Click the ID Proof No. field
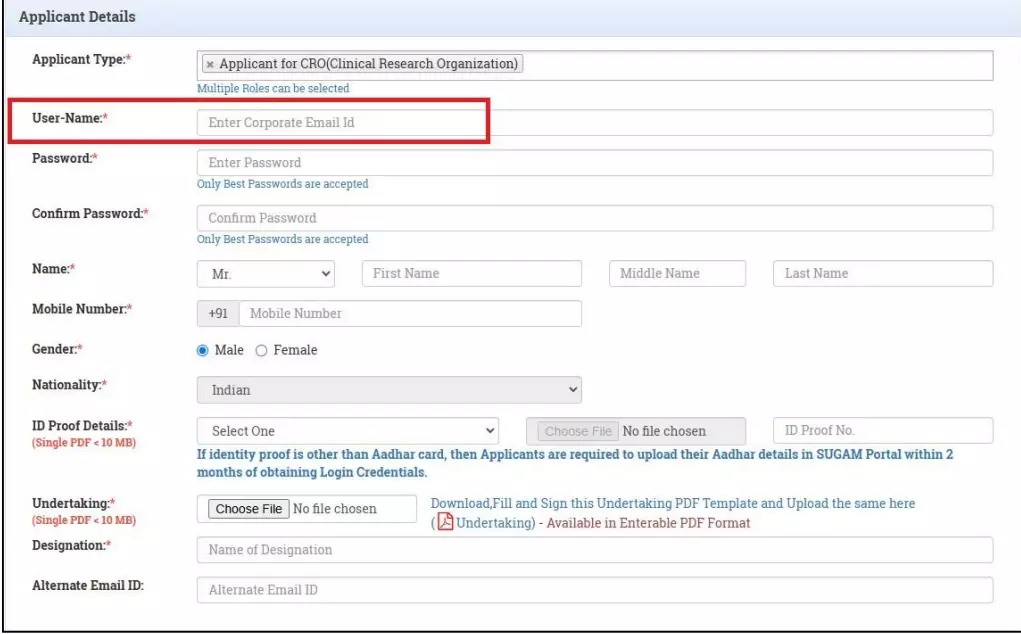This screenshot has height=634, width=1021. click(x=882, y=431)
